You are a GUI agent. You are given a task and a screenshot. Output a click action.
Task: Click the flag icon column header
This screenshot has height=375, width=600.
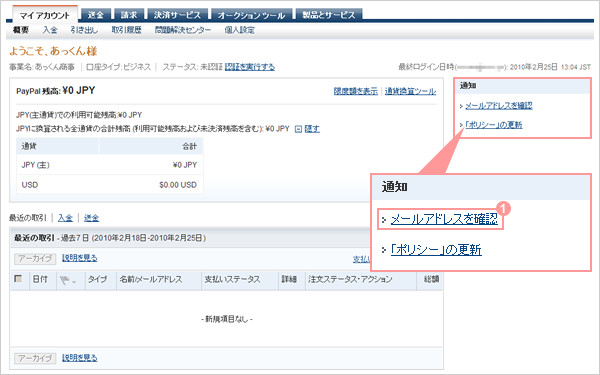point(64,280)
